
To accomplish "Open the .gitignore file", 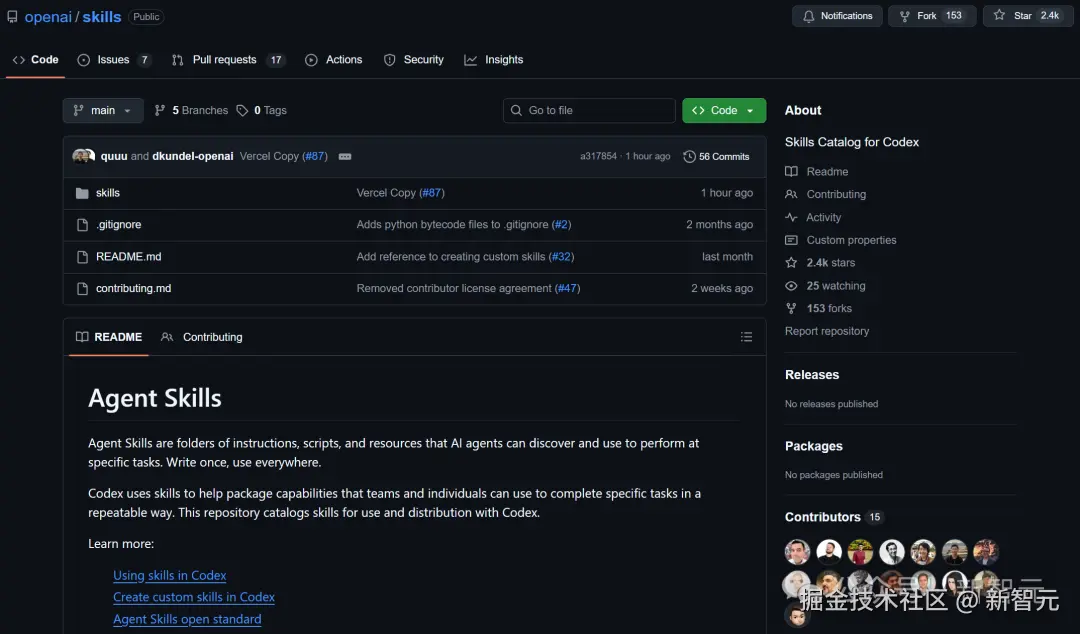I will 118,225.
